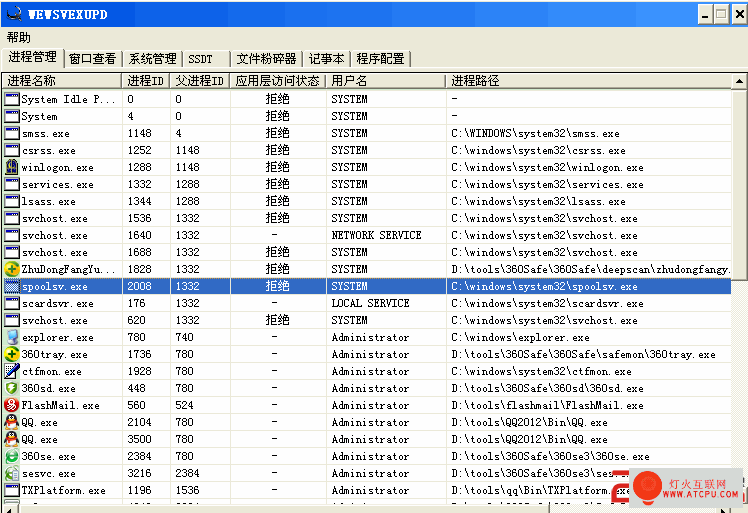Open the 文件粉碎器 tab
Image resolution: width=748 pixels, height=513 pixels.
point(267,59)
